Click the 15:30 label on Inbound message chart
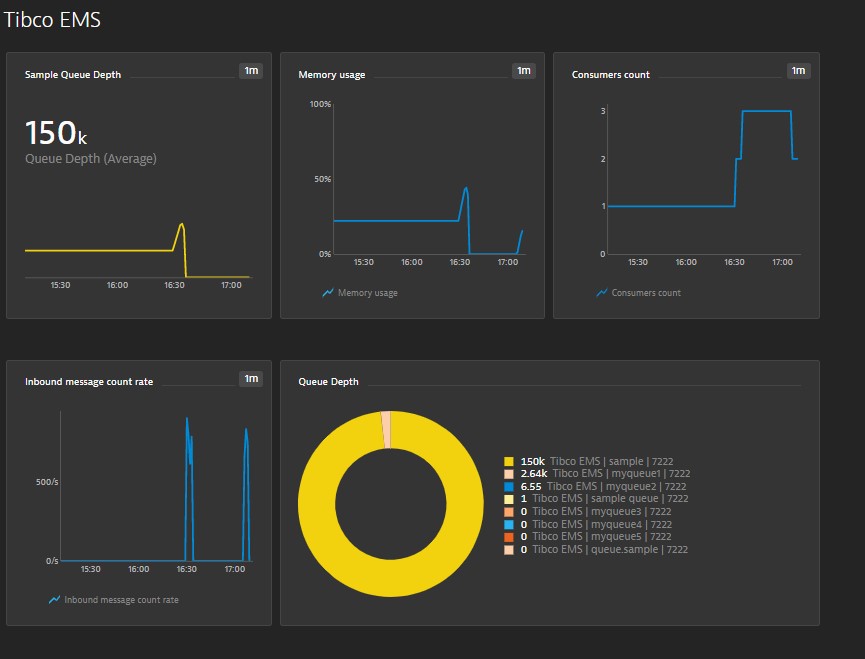The width and height of the screenshot is (865, 659). pos(90,569)
